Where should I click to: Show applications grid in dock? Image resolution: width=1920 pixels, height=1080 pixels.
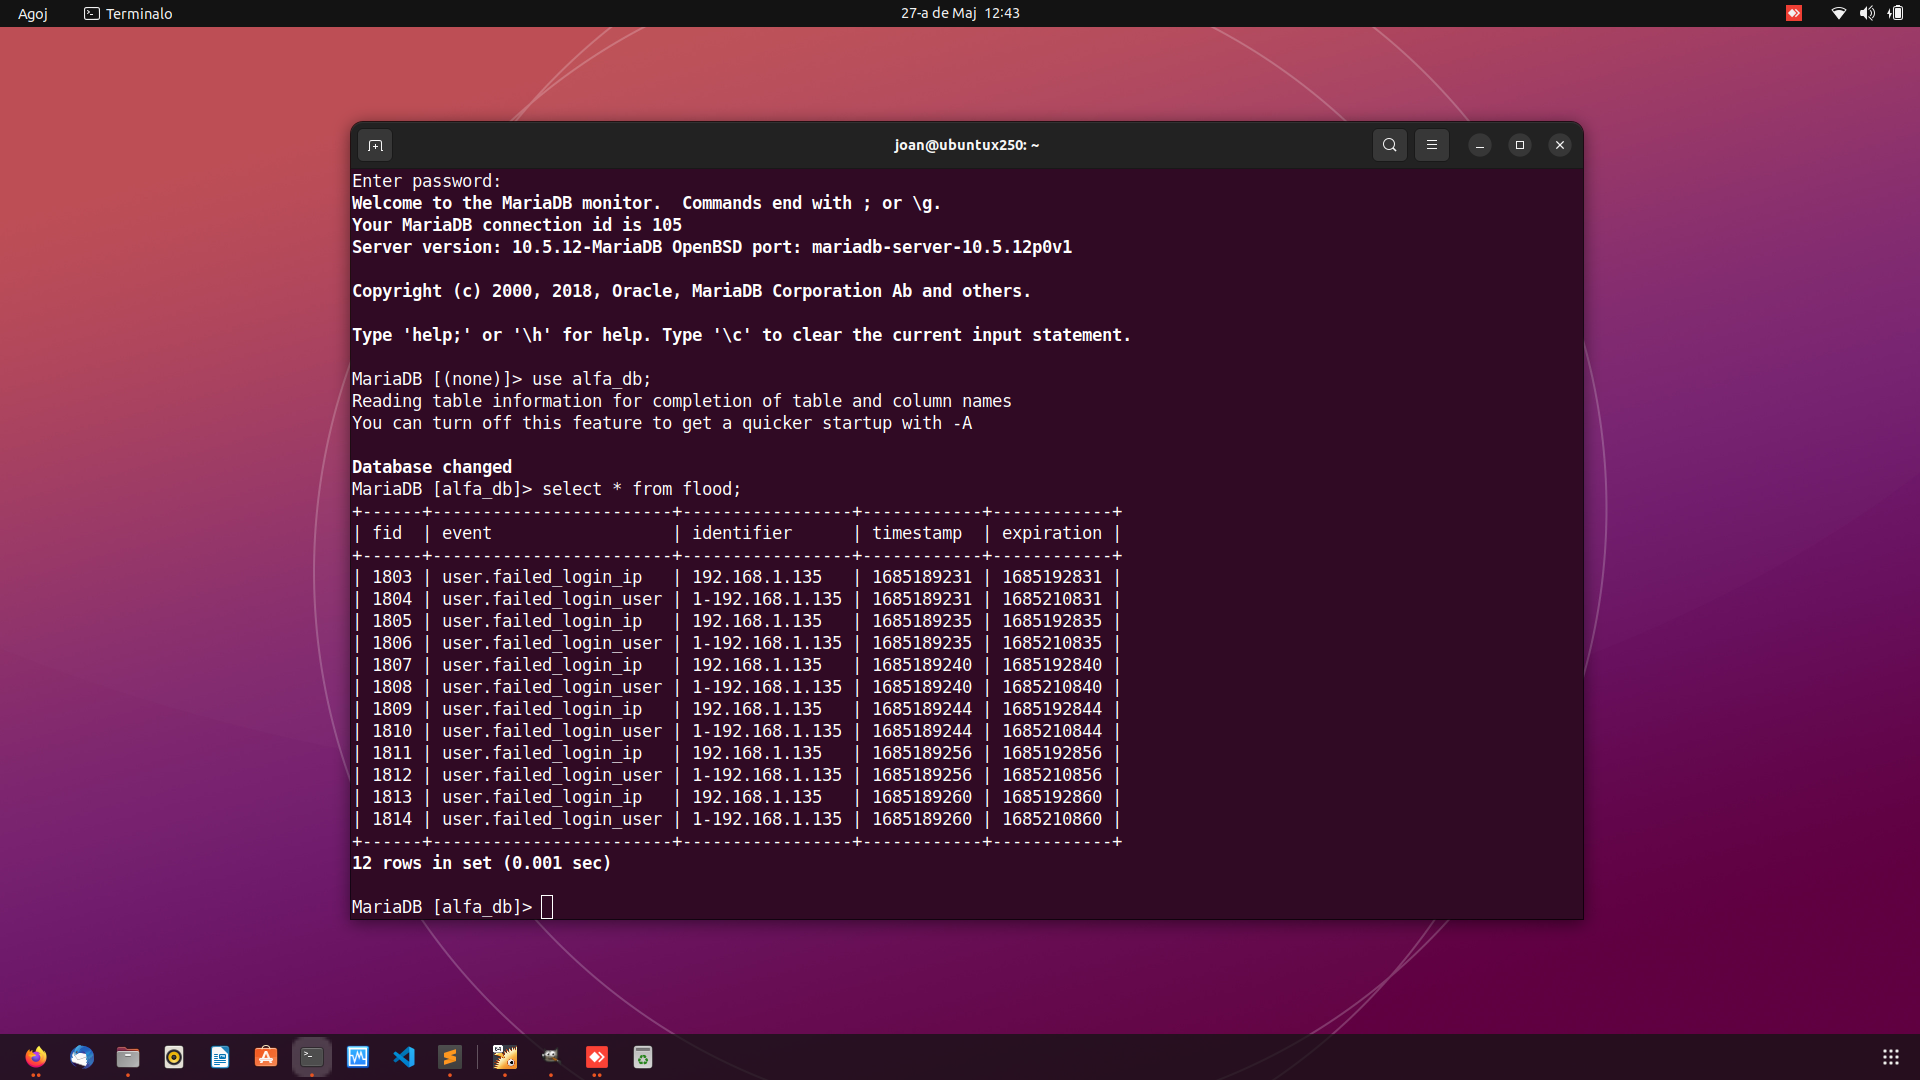(x=1891, y=1057)
